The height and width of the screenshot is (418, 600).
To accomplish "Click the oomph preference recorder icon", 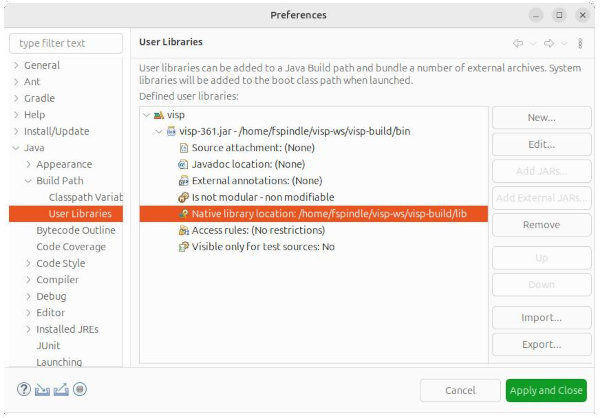I will pos(80,390).
